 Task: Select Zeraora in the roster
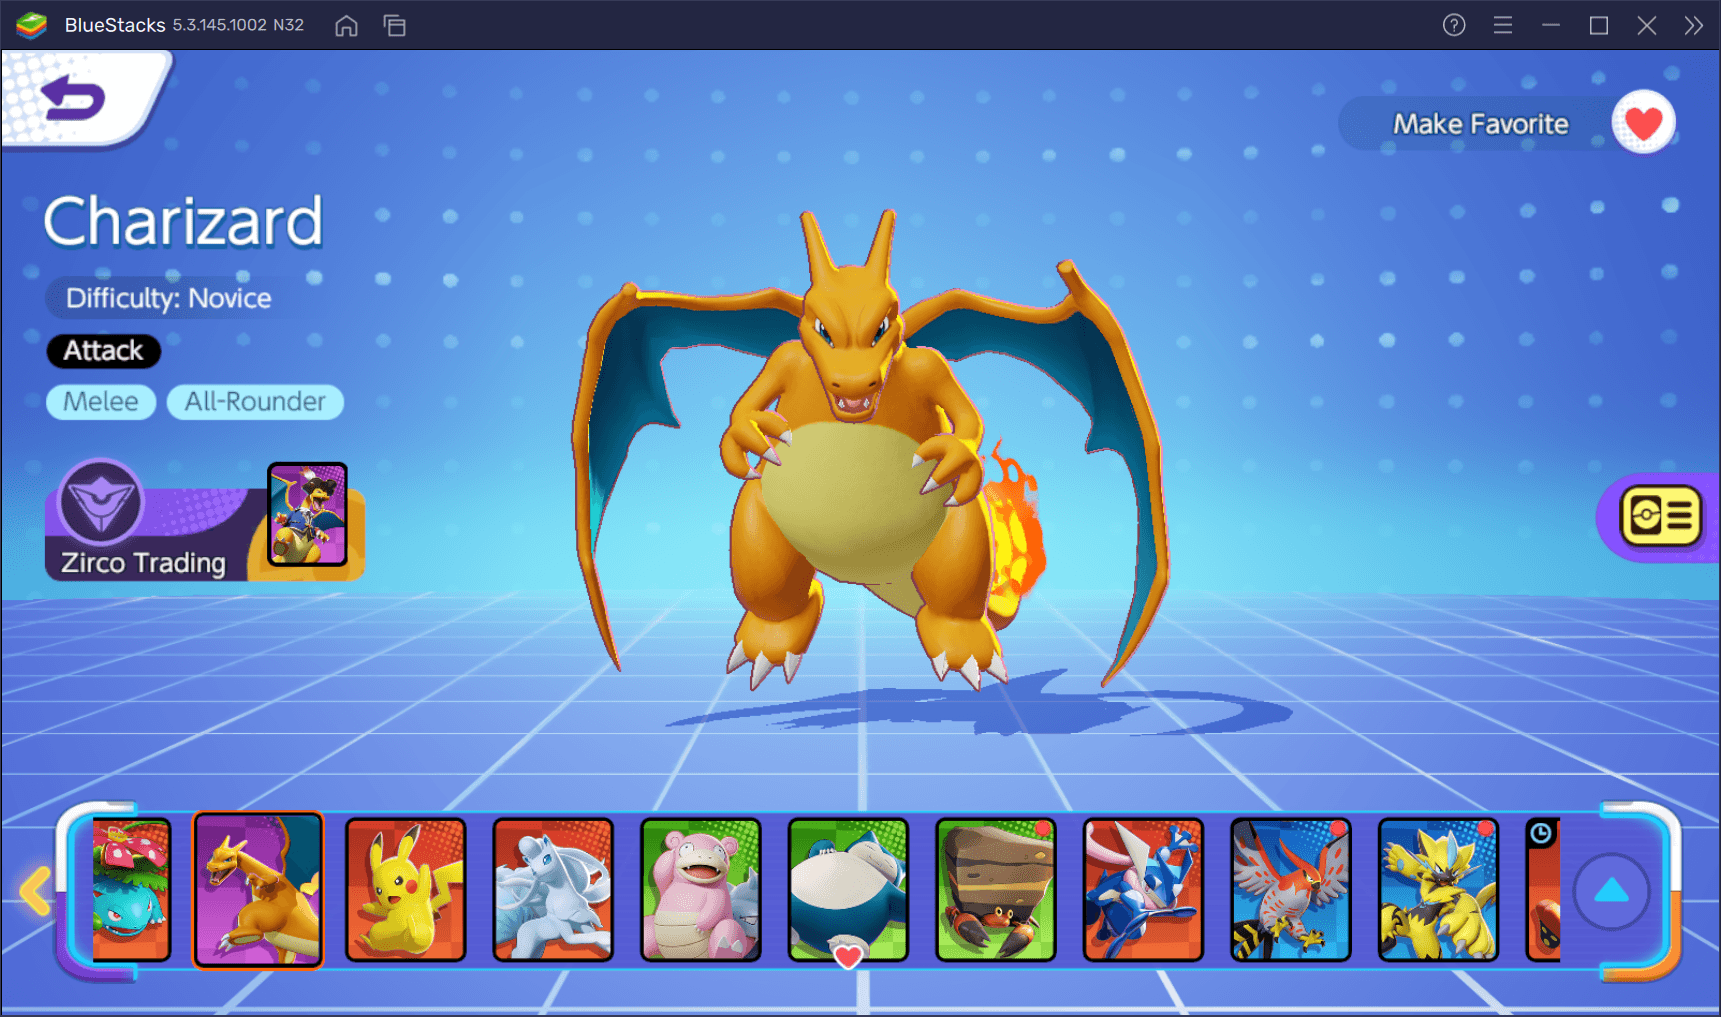point(1438,890)
